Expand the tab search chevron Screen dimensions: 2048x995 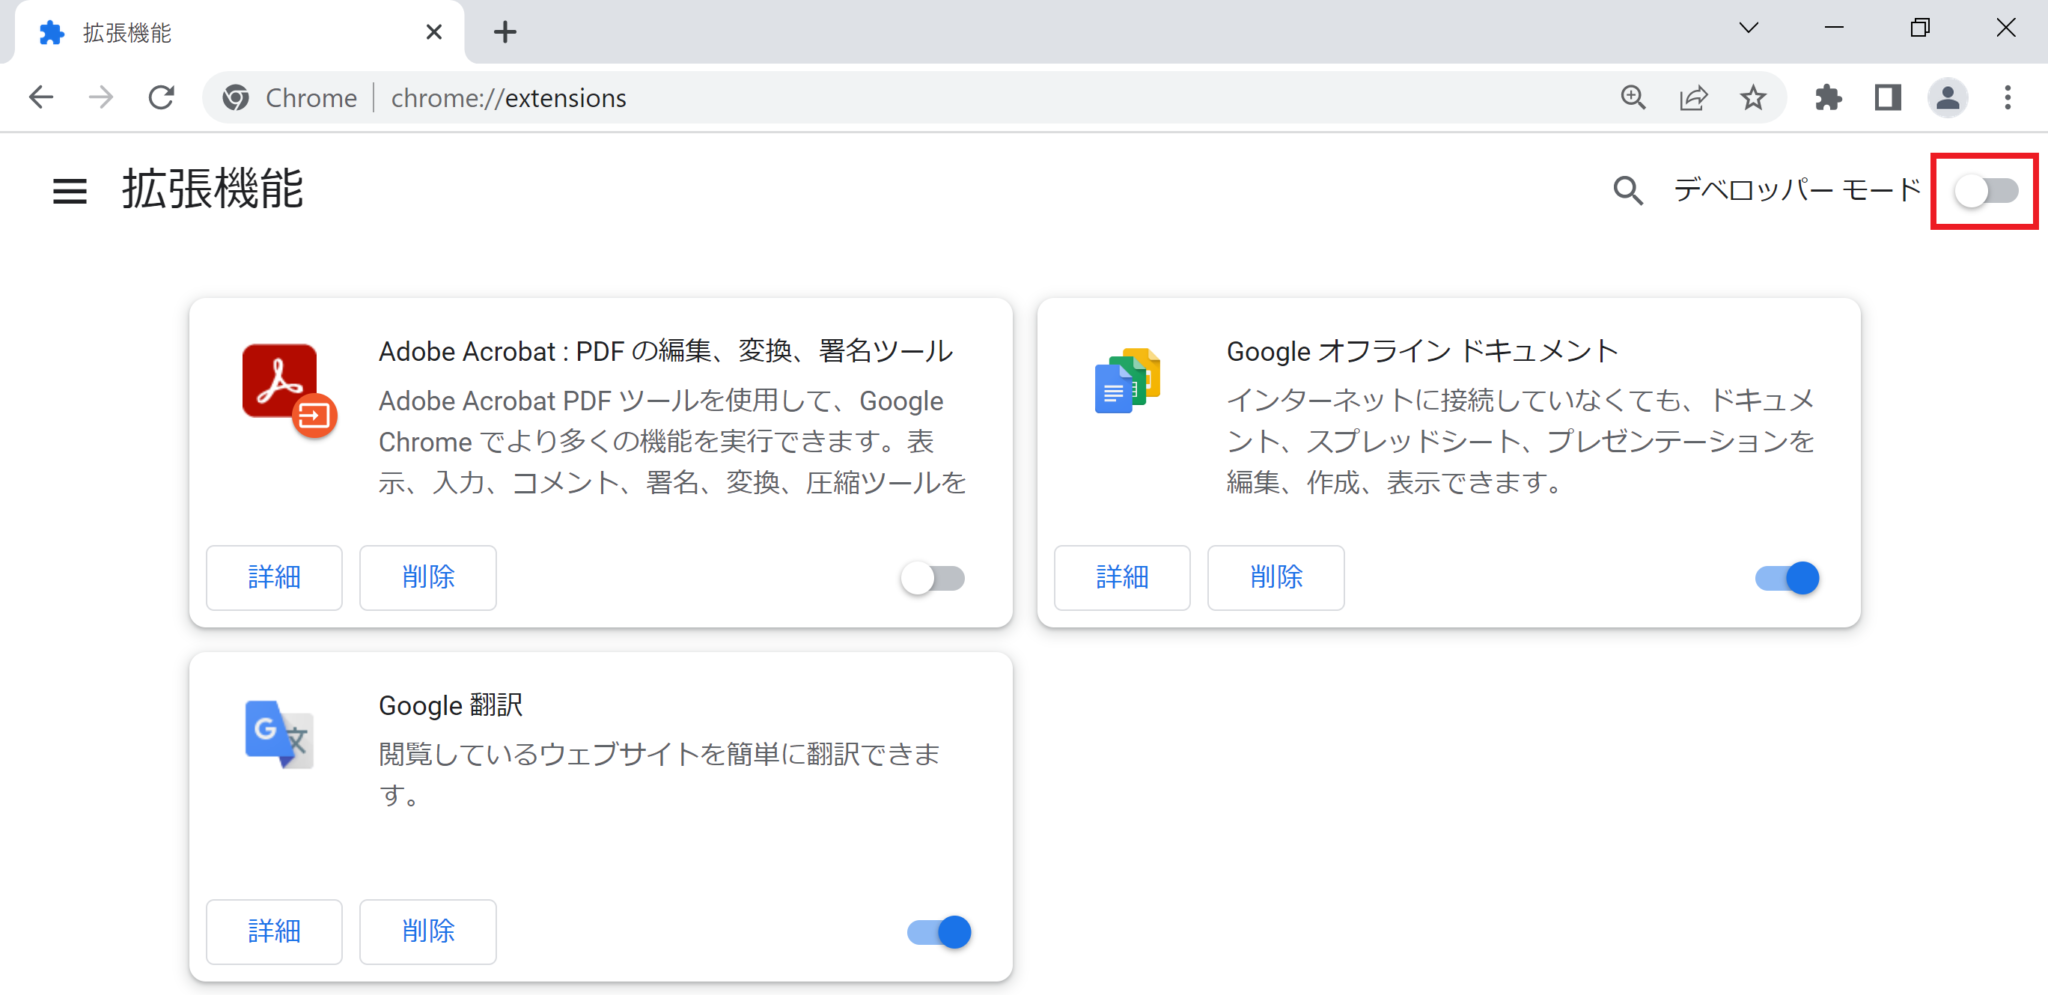[x=1749, y=28]
